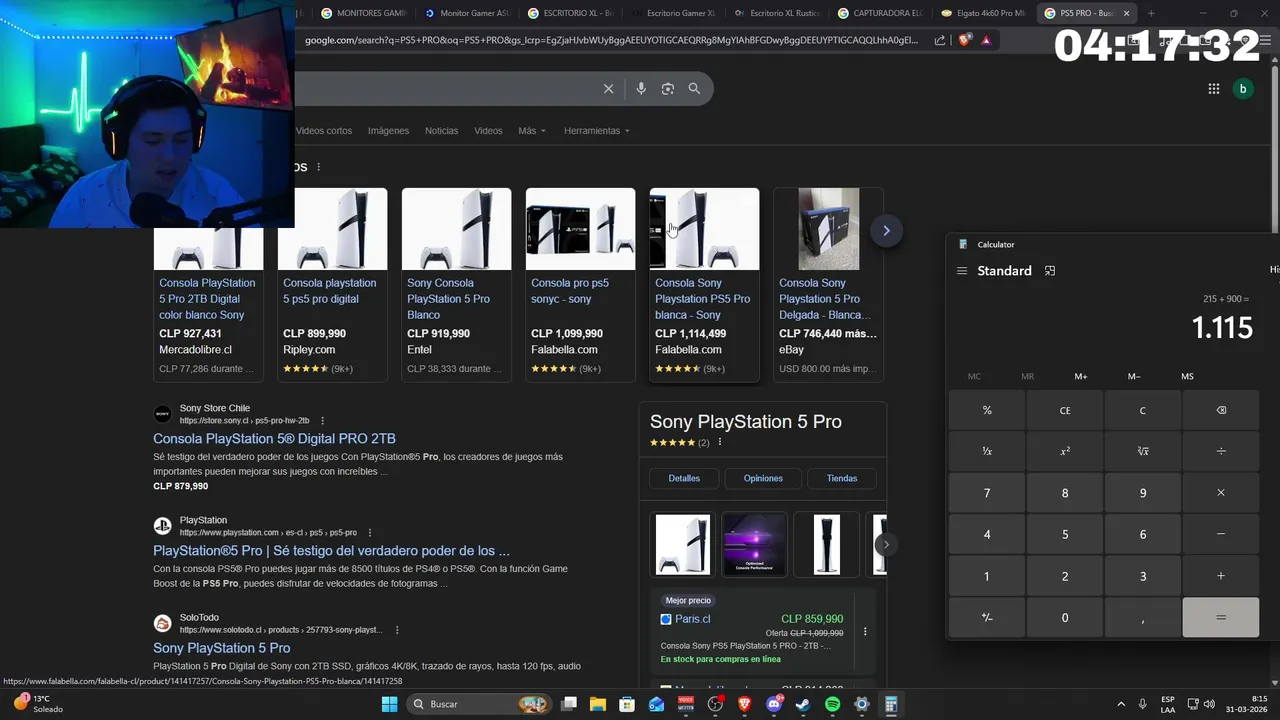The height and width of the screenshot is (720, 1280).
Task: Switch to Videos results
Action: point(488,131)
